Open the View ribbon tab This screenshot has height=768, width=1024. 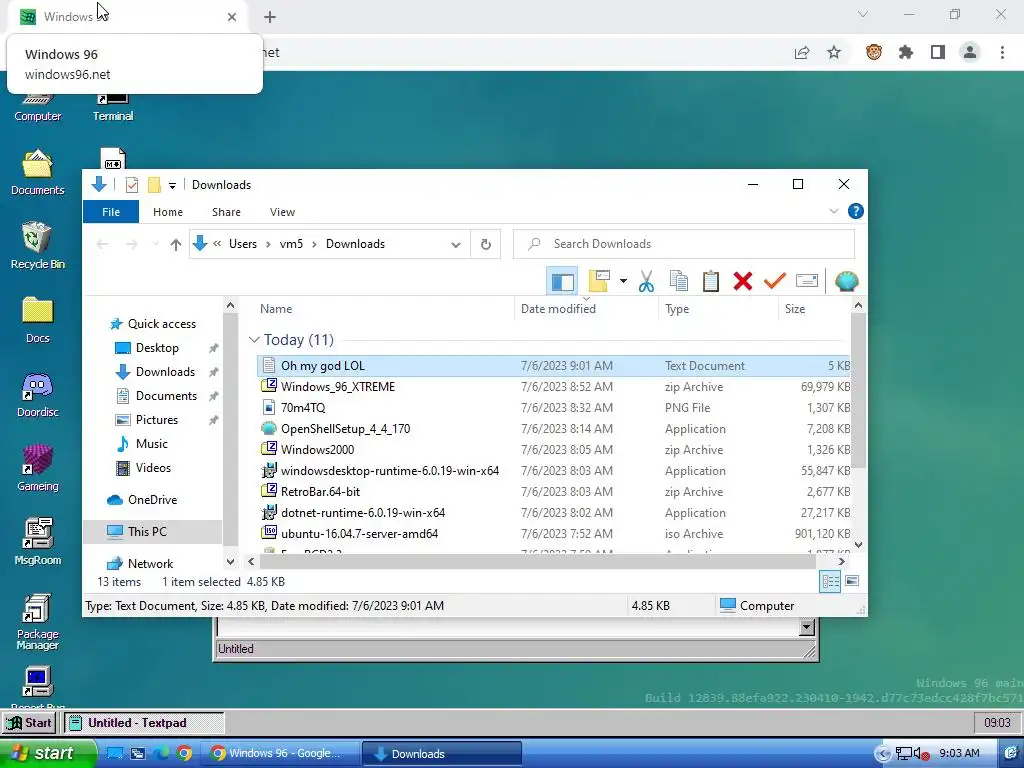tap(282, 212)
